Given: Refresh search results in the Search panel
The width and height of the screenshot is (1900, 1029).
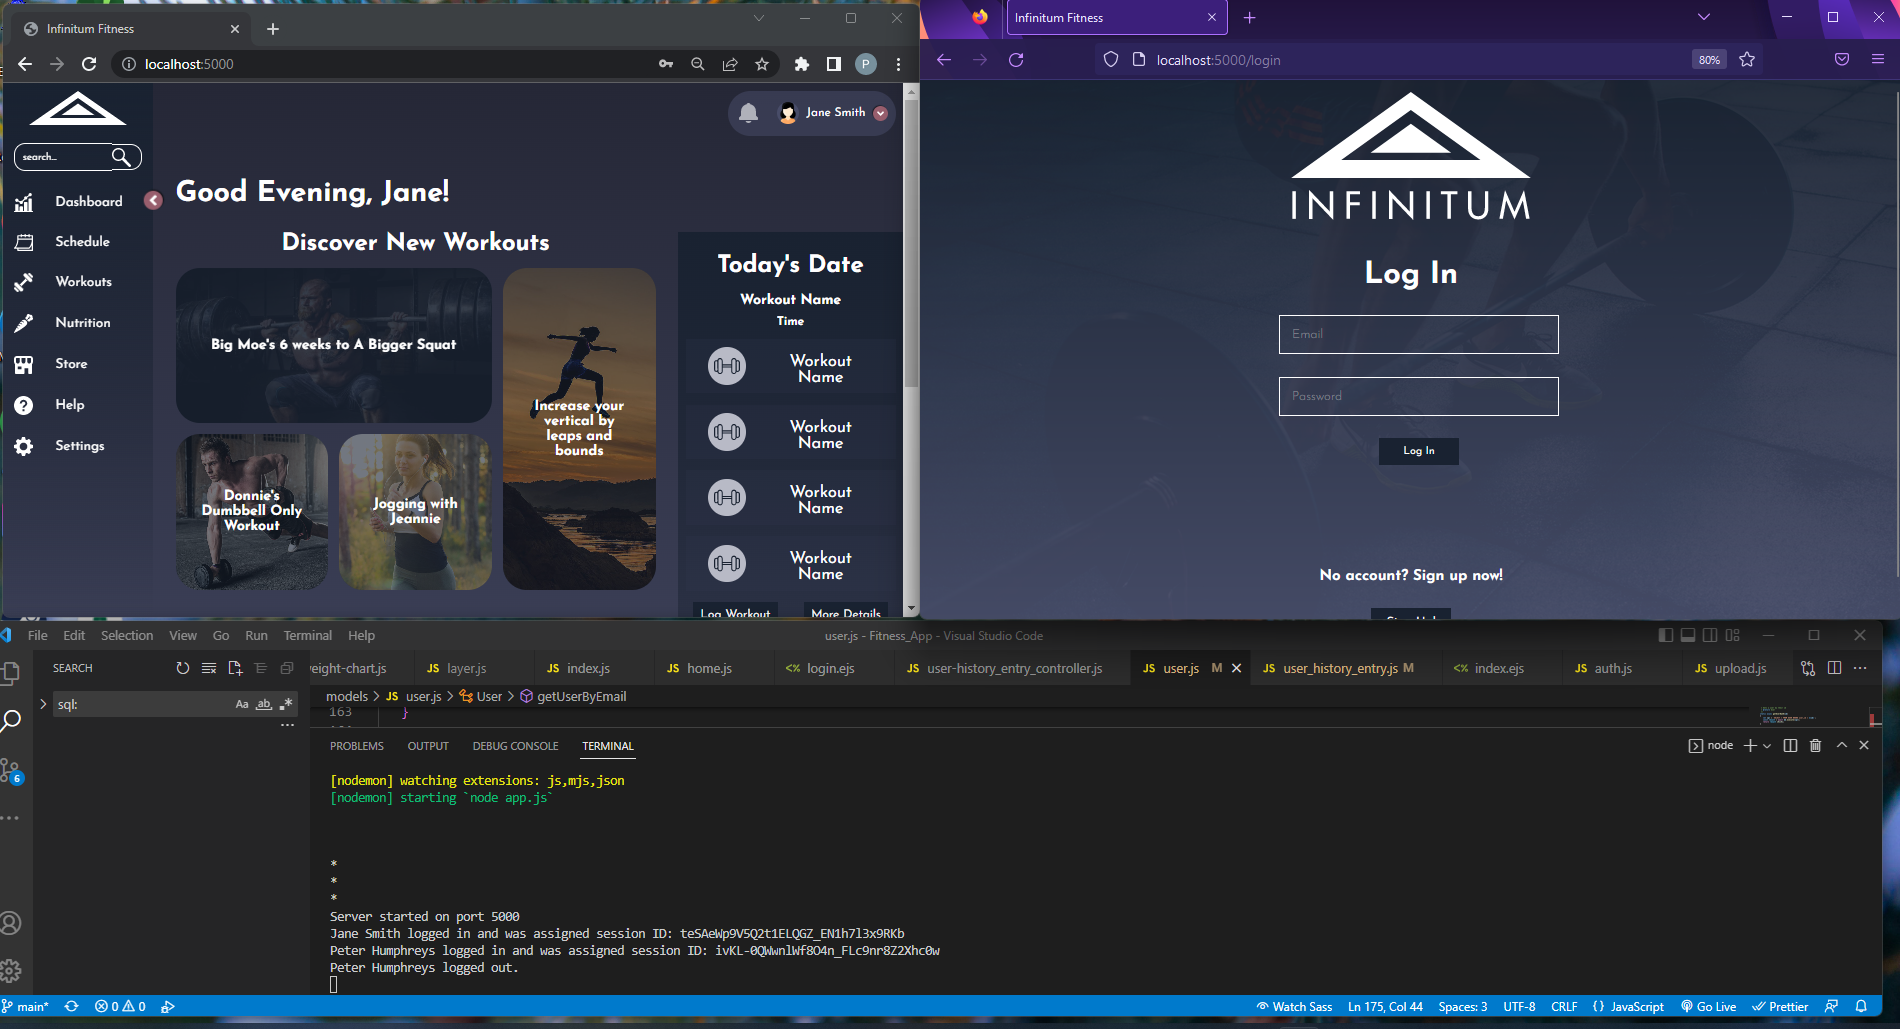Looking at the screenshot, I should pos(183,668).
